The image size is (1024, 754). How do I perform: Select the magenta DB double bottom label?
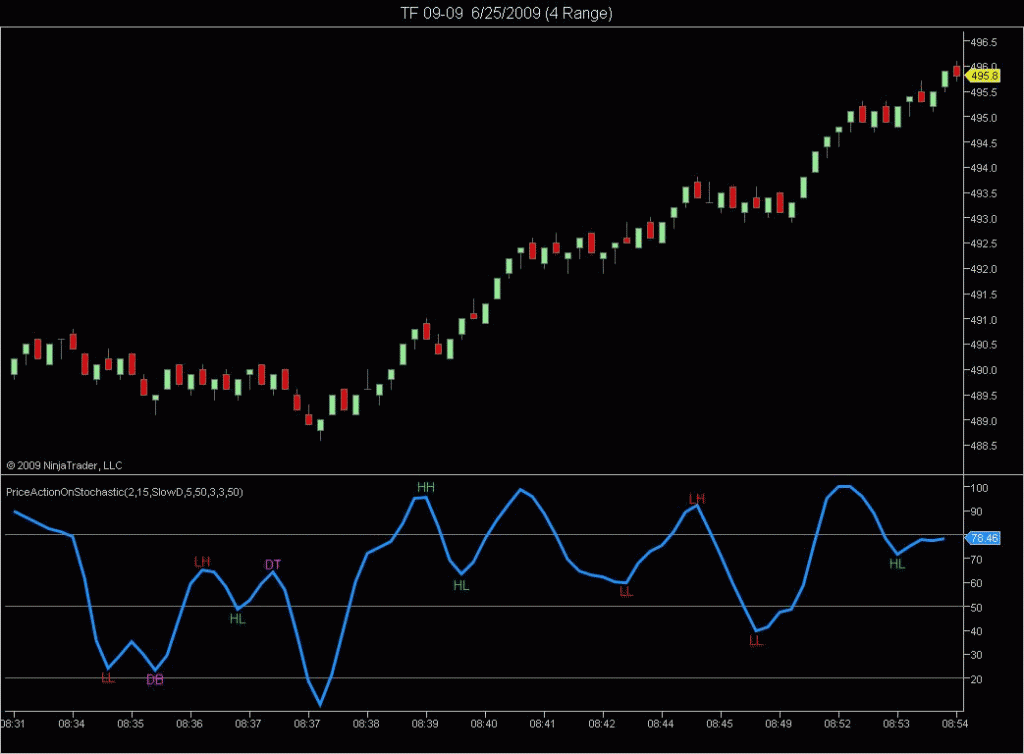click(x=155, y=680)
